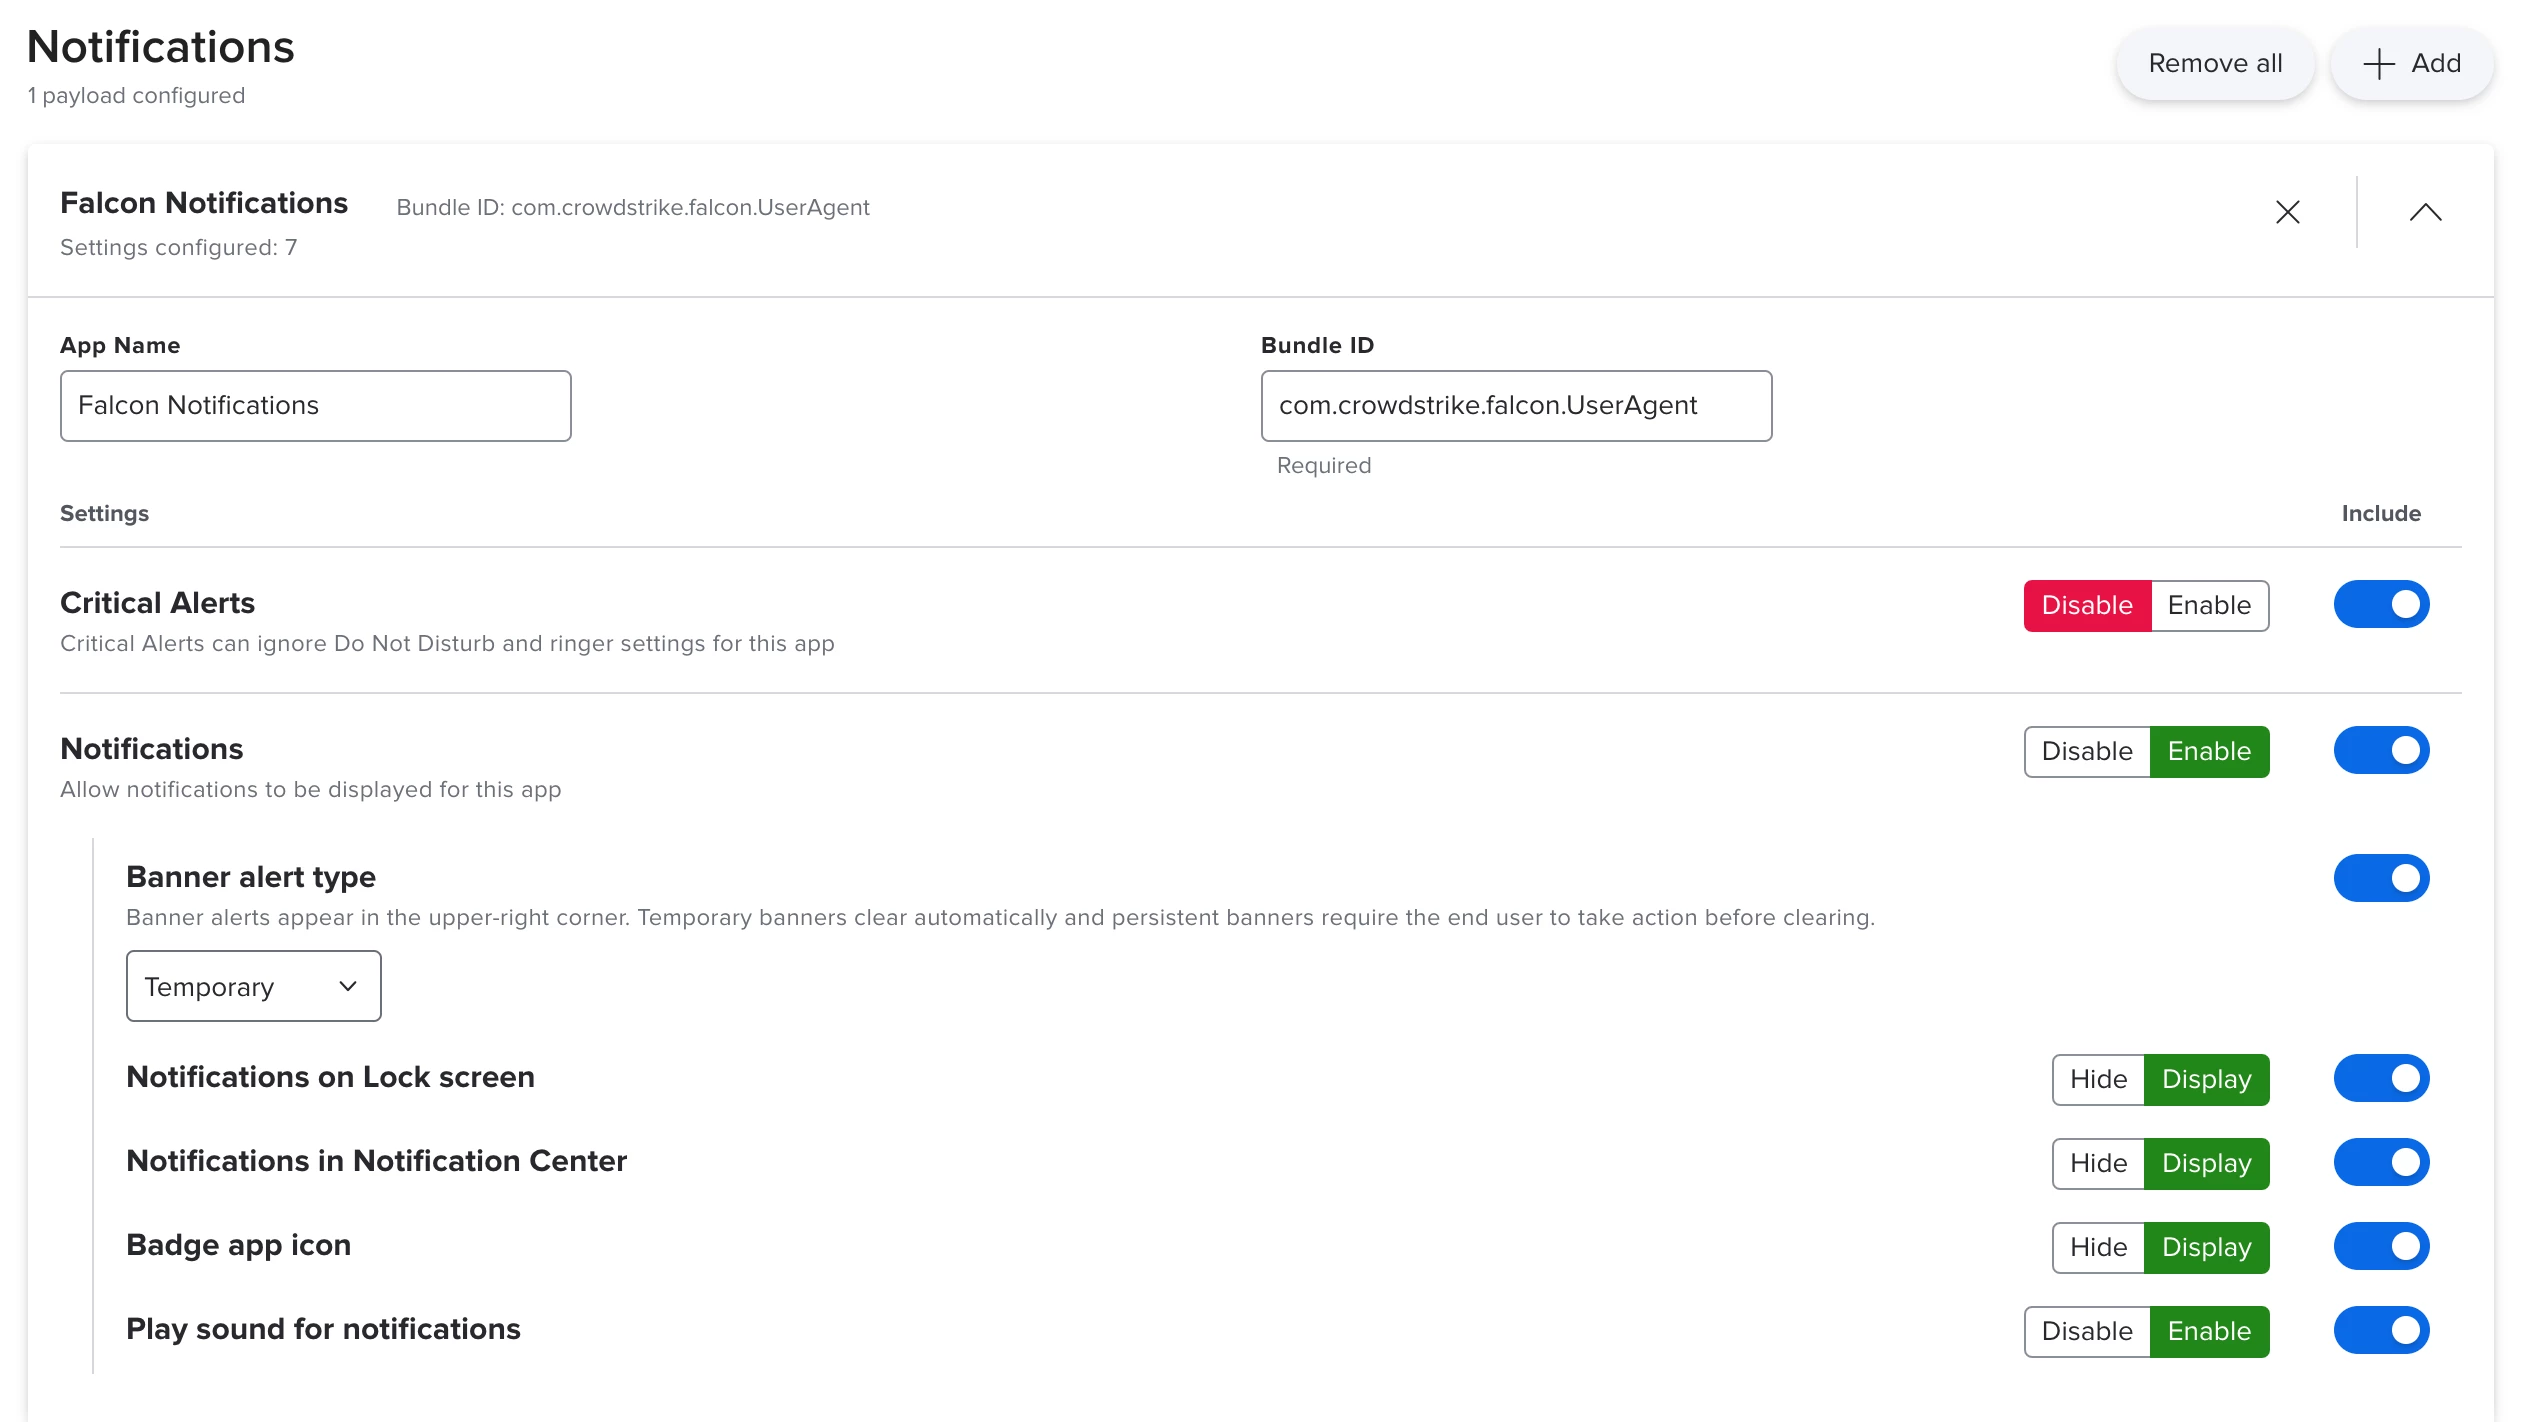Image resolution: width=2526 pixels, height=1422 pixels.
Task: Choose Hide for Badge app icon
Action: pyautogui.click(x=2098, y=1247)
